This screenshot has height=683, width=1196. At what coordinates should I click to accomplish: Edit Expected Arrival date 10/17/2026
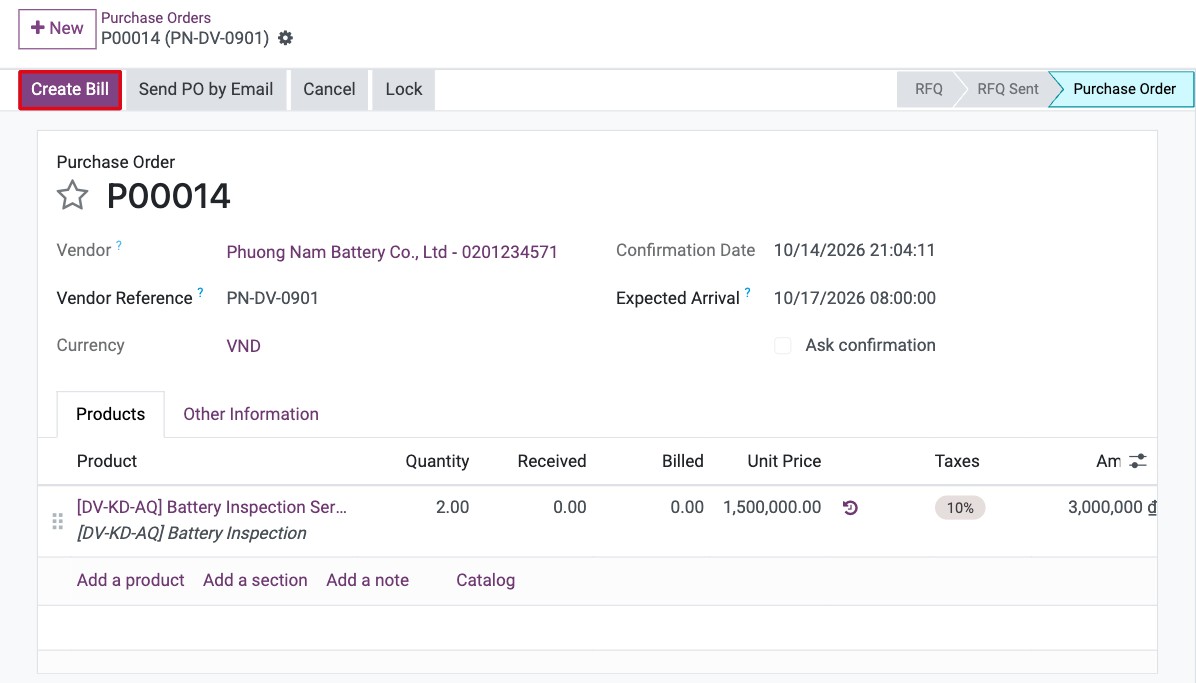[x=854, y=298]
